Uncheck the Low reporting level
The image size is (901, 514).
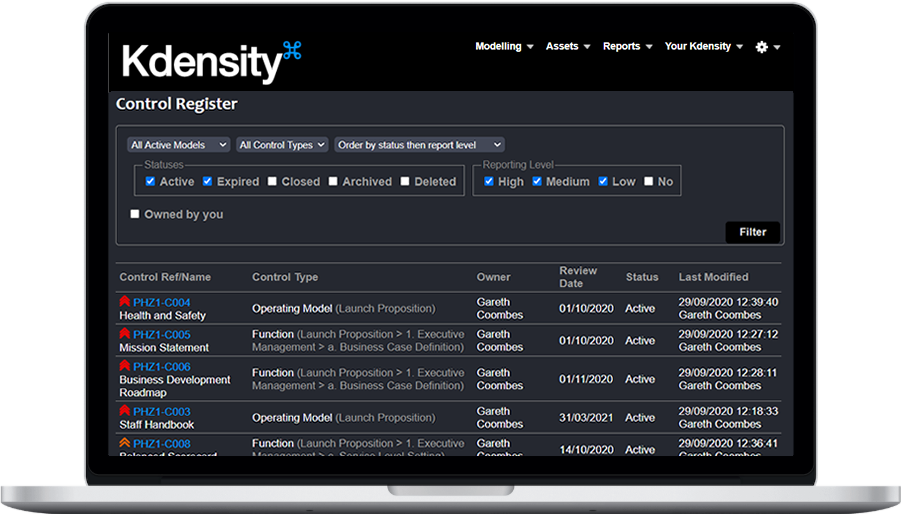[x=603, y=181]
